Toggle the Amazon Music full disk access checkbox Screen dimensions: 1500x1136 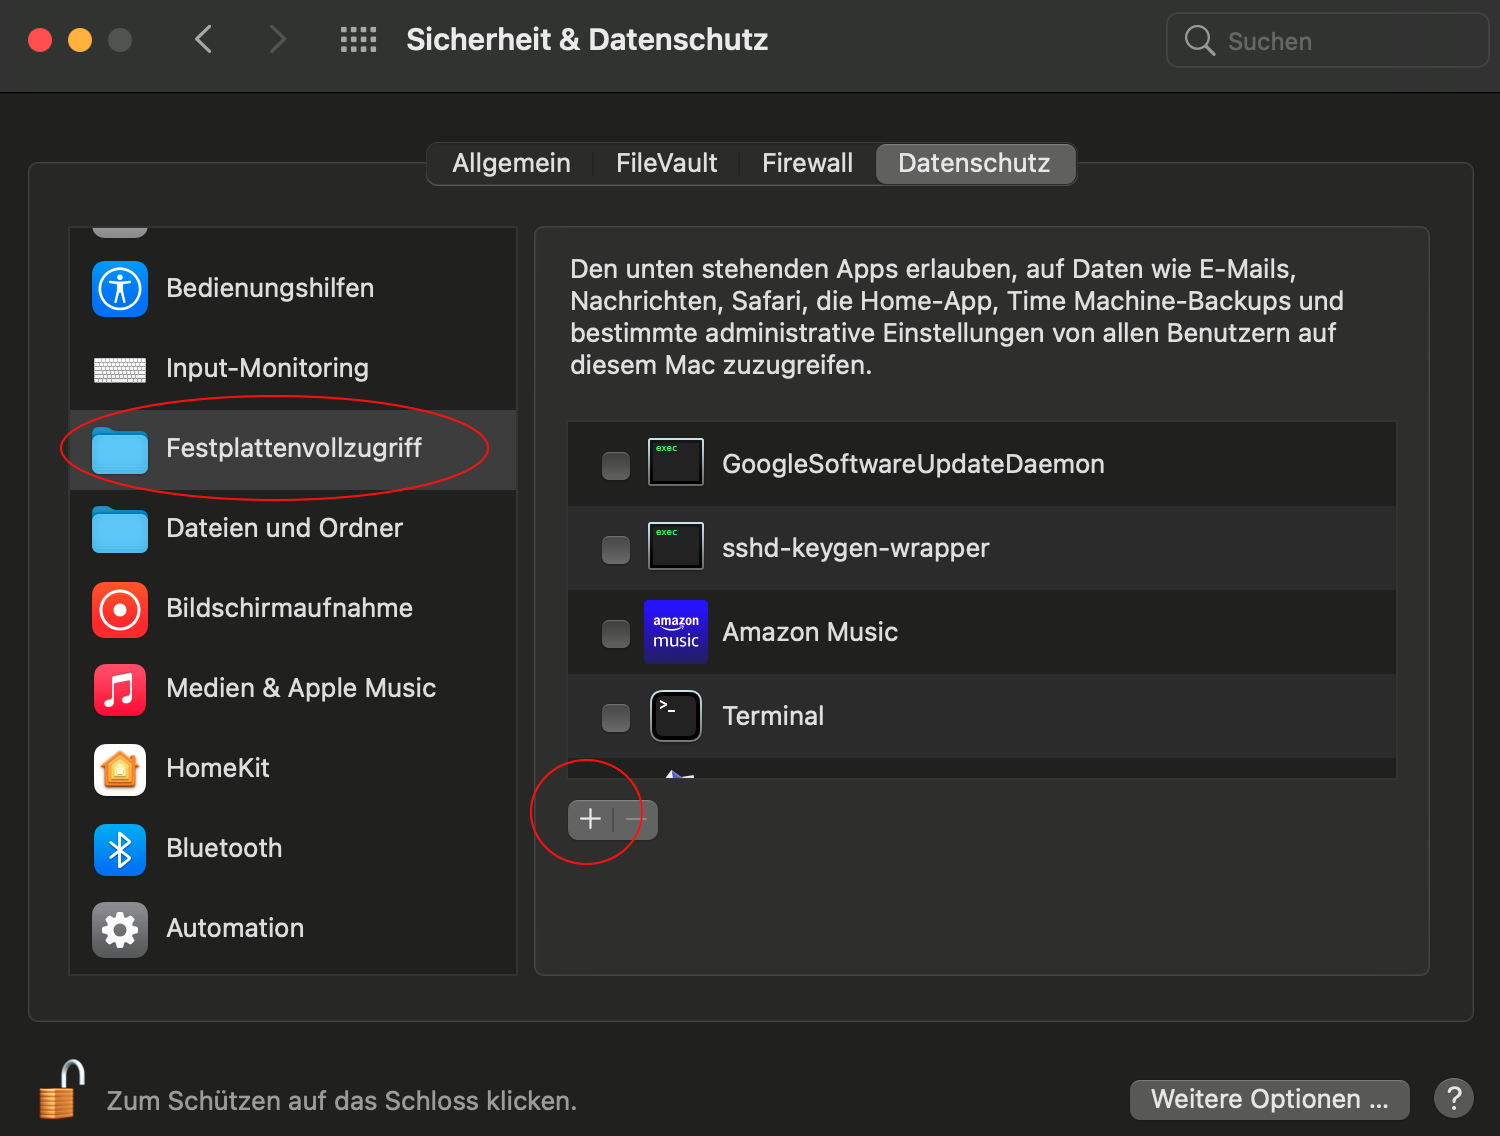click(616, 633)
